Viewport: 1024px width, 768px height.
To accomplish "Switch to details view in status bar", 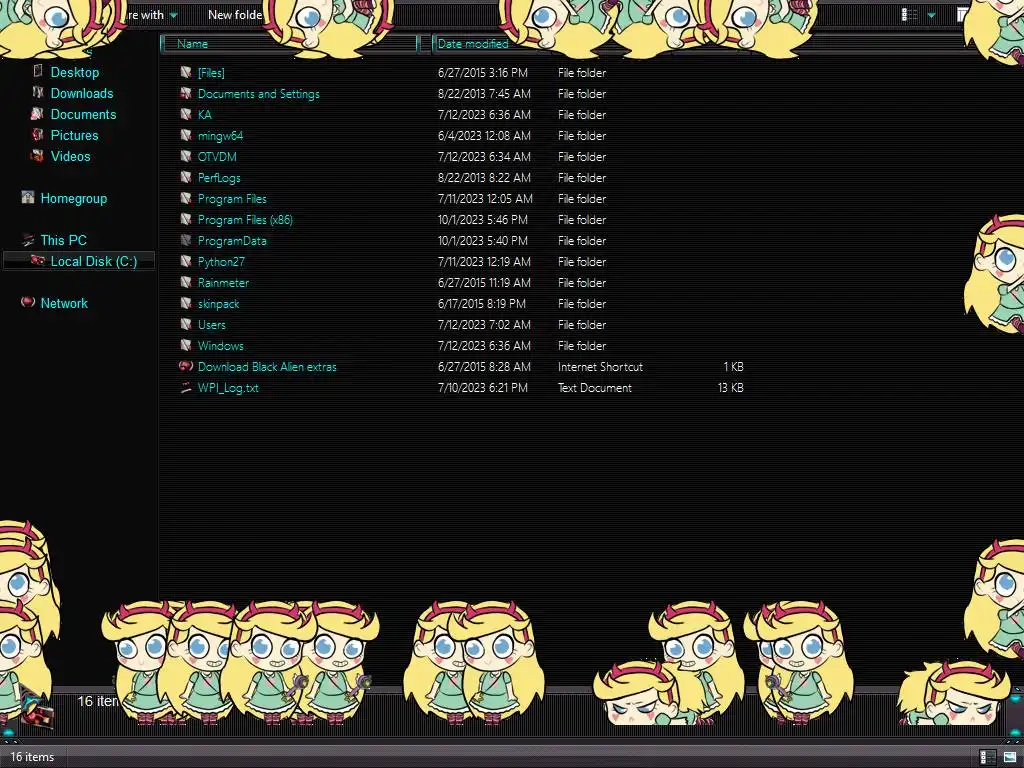I will pos(987,758).
